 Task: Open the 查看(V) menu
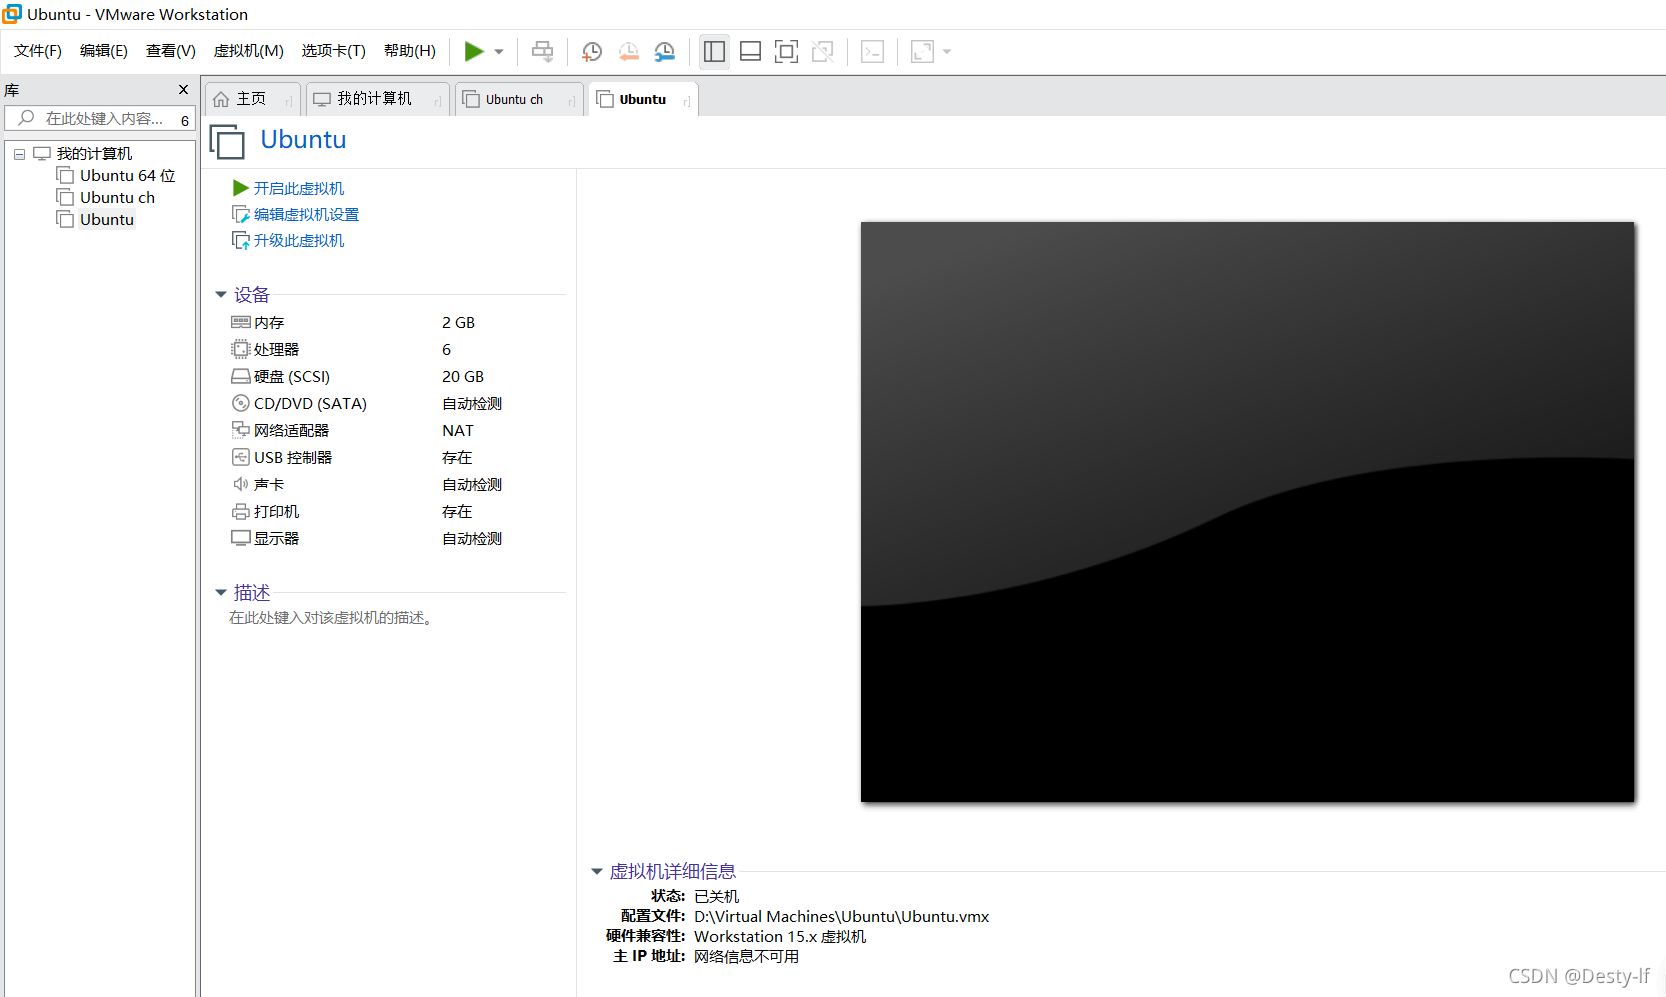171,51
